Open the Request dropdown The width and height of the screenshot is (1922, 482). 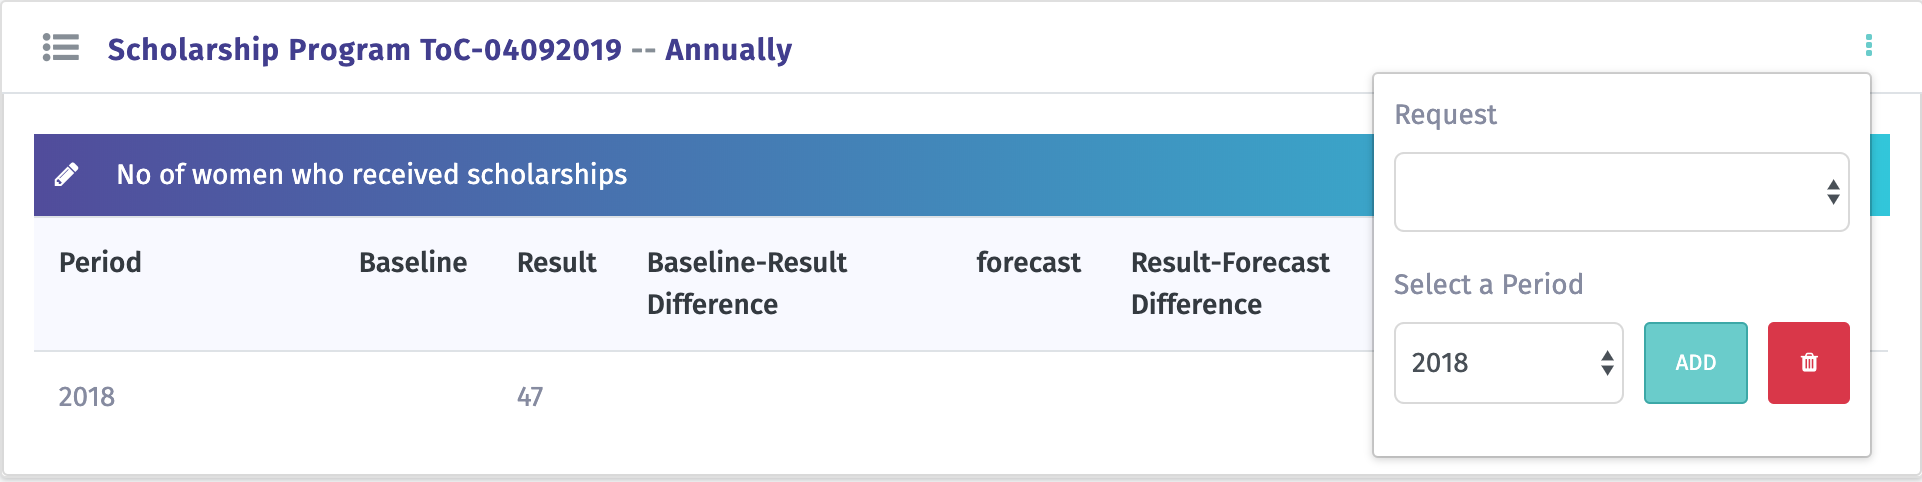pos(1621,192)
